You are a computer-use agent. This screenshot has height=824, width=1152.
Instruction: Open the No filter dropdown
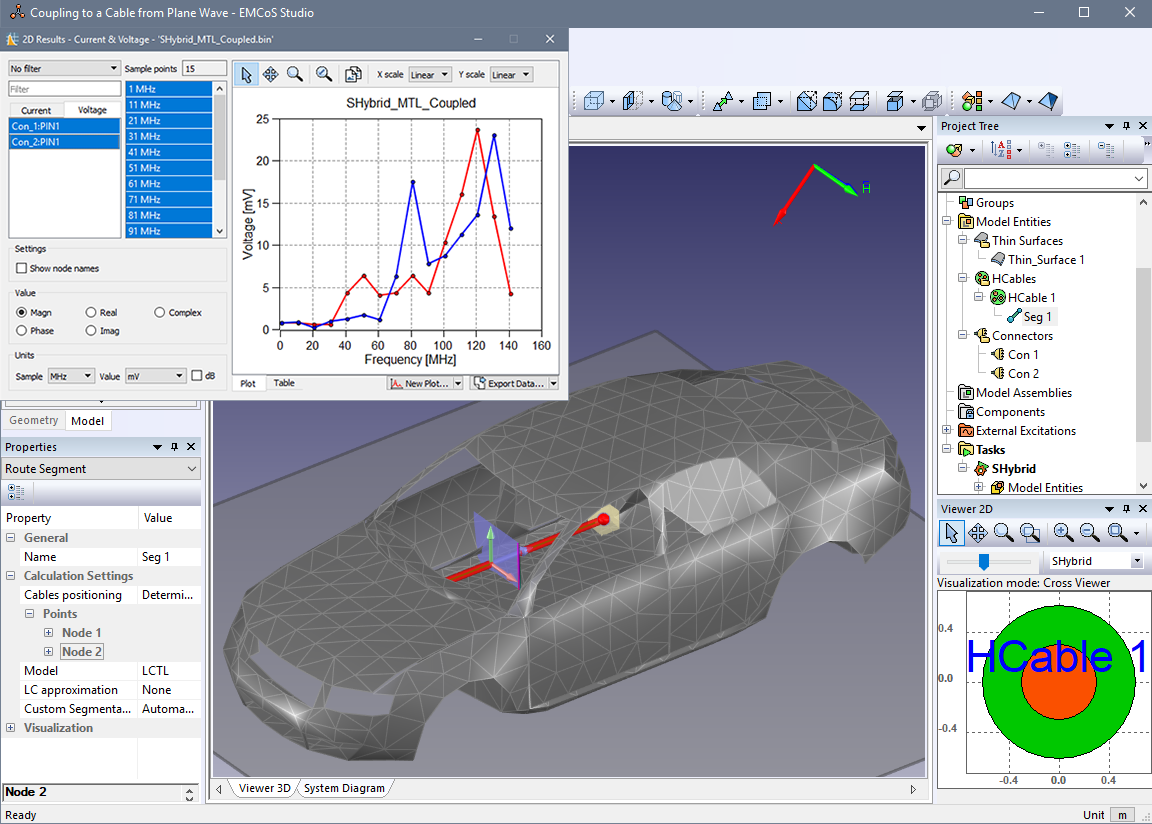point(64,68)
